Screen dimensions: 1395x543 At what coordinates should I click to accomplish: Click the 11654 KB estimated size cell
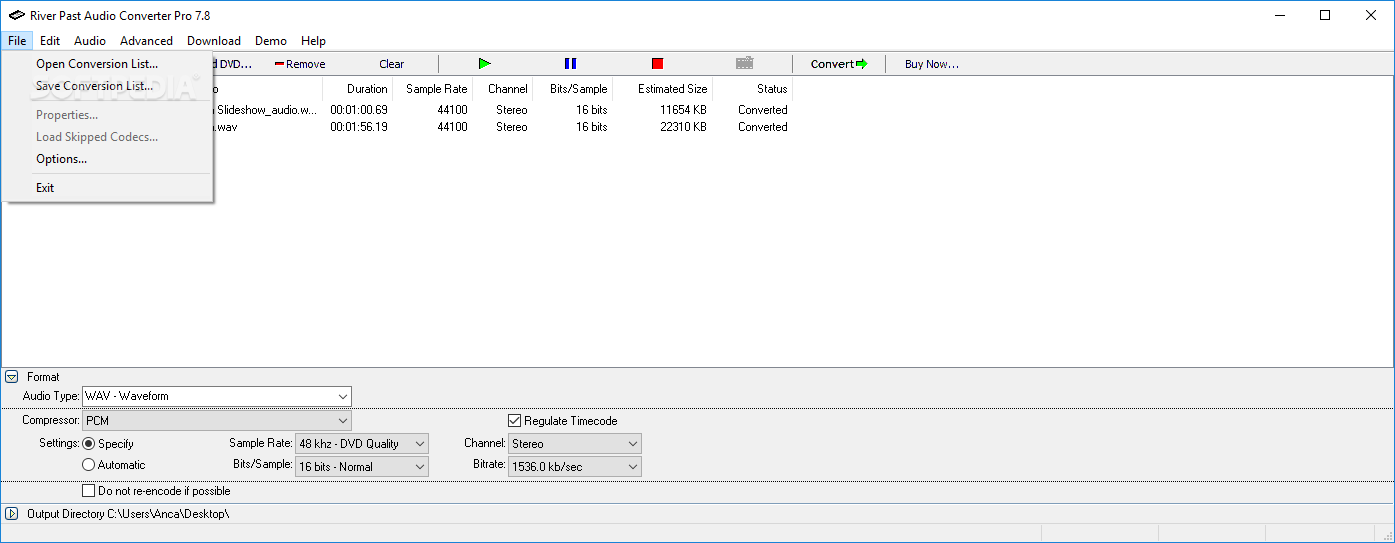tap(683, 110)
